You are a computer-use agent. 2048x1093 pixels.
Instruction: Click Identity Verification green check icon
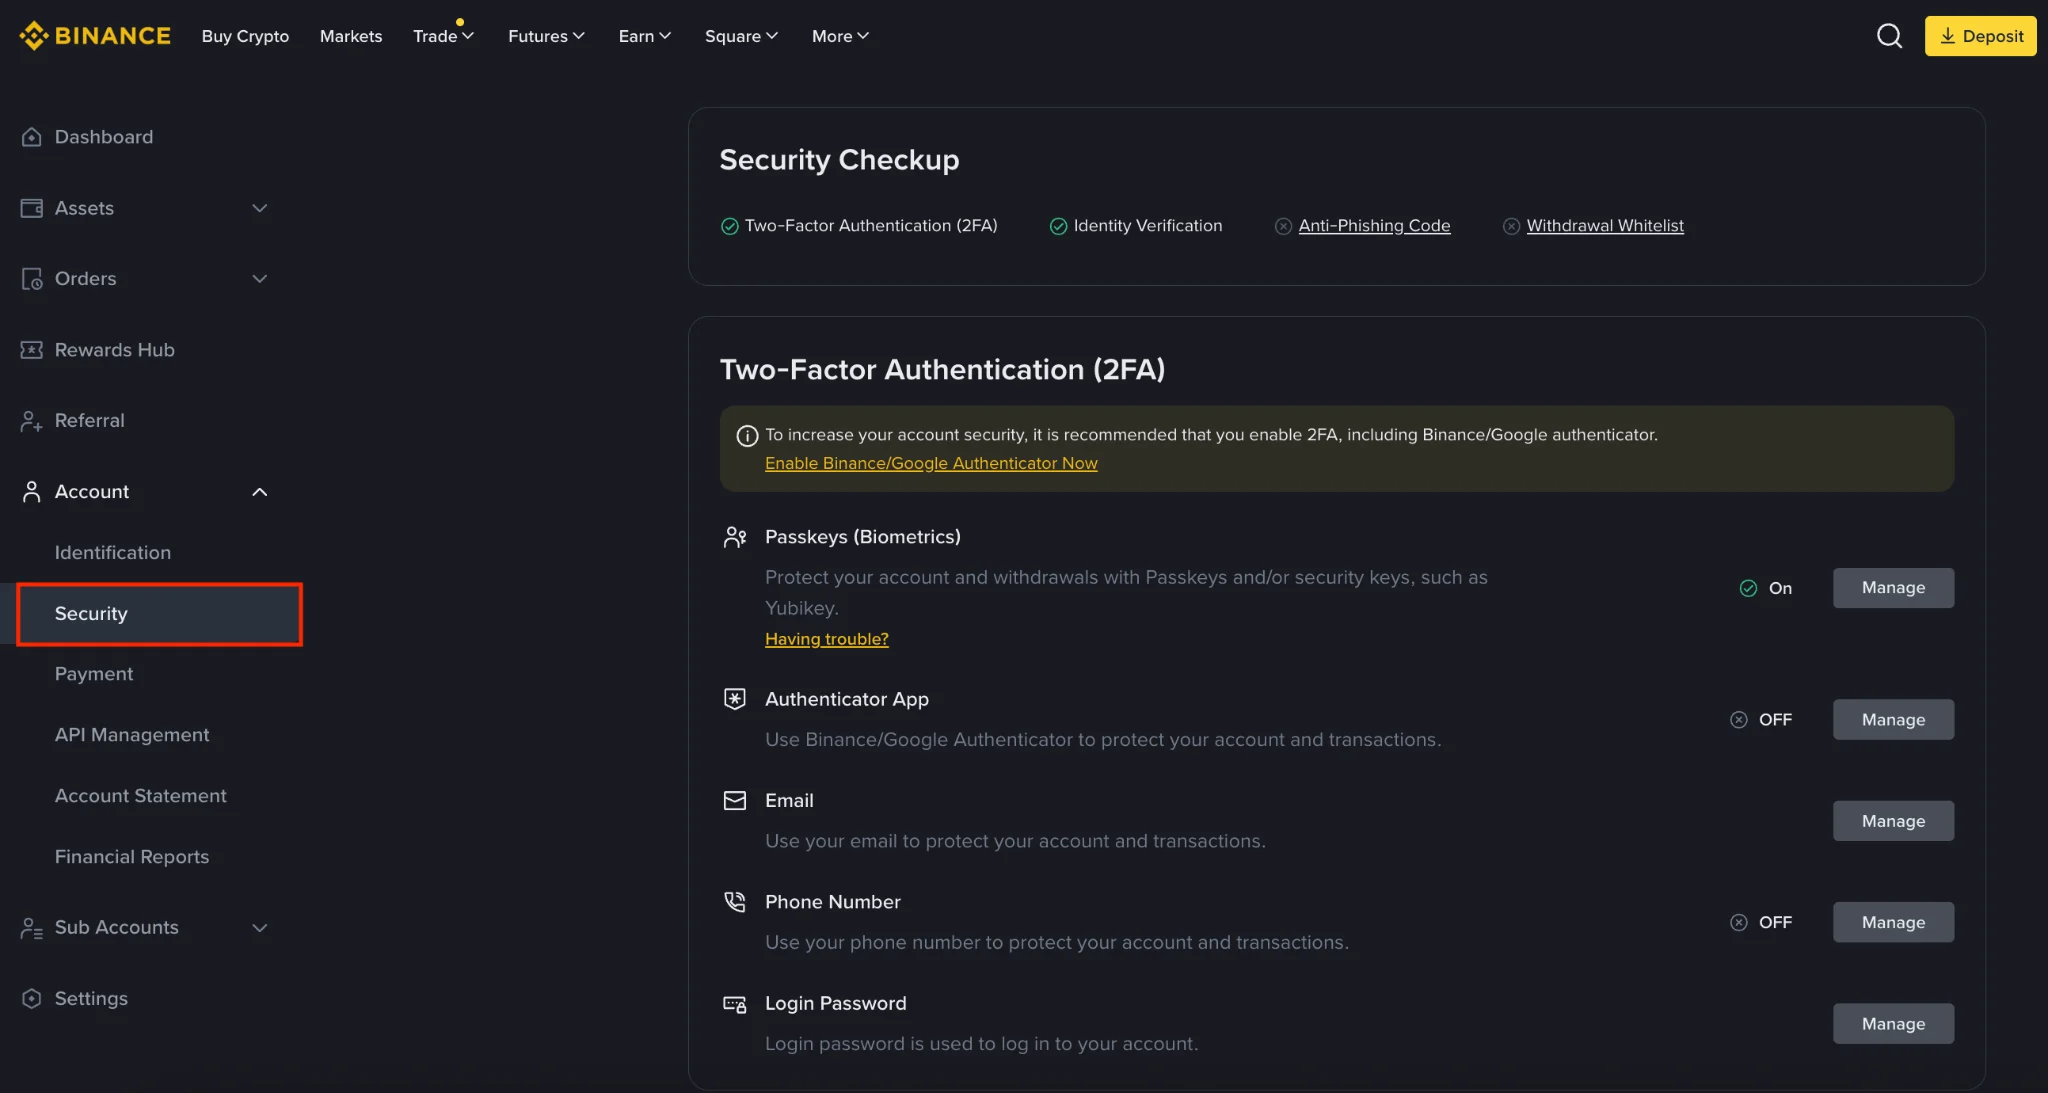point(1058,226)
